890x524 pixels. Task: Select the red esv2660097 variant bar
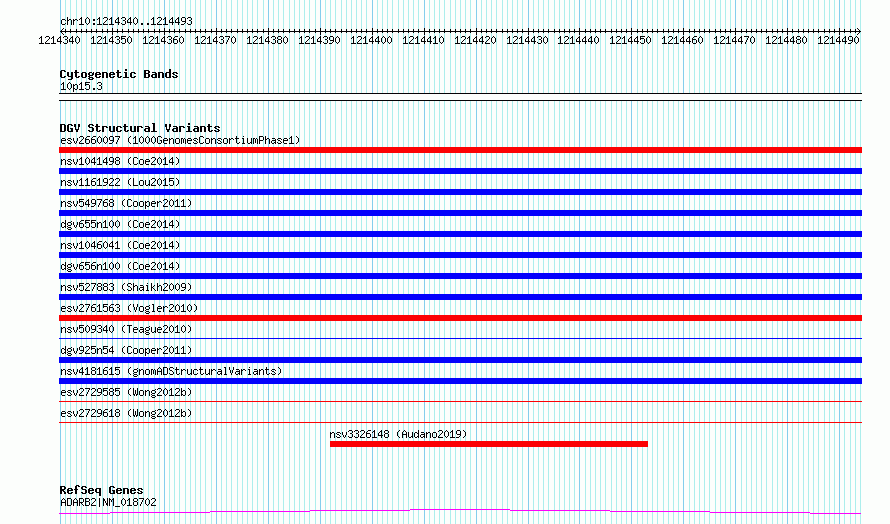pos(460,150)
